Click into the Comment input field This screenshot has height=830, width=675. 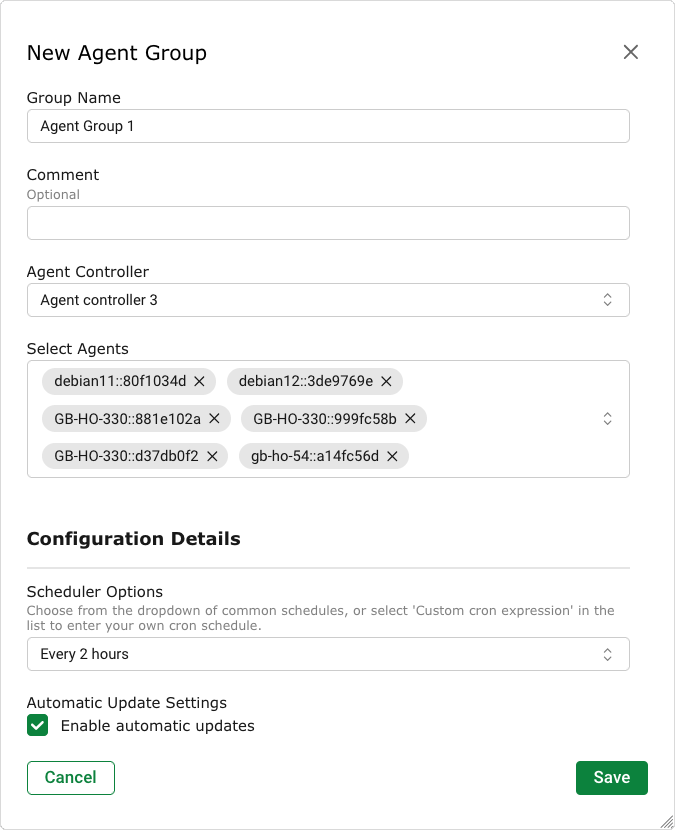click(x=328, y=223)
